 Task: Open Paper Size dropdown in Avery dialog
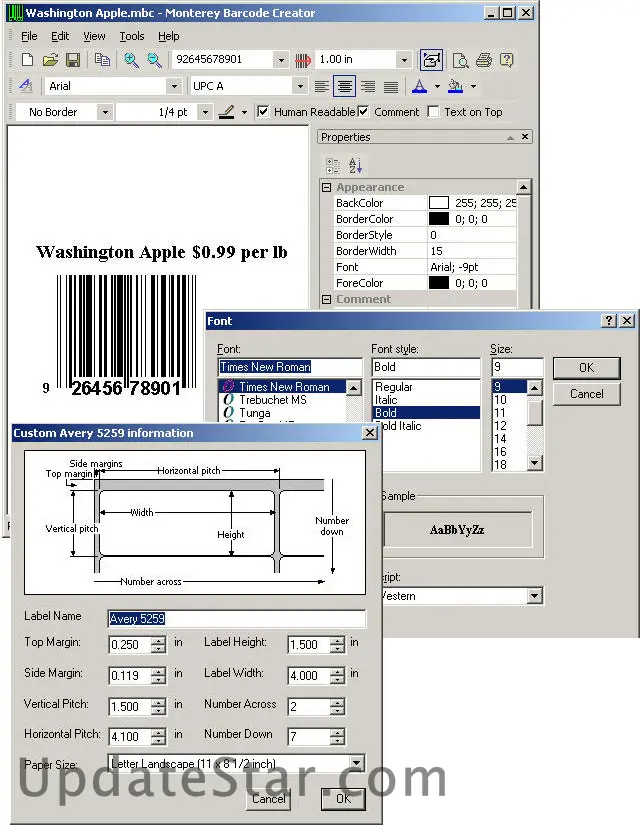pyautogui.click(x=356, y=763)
